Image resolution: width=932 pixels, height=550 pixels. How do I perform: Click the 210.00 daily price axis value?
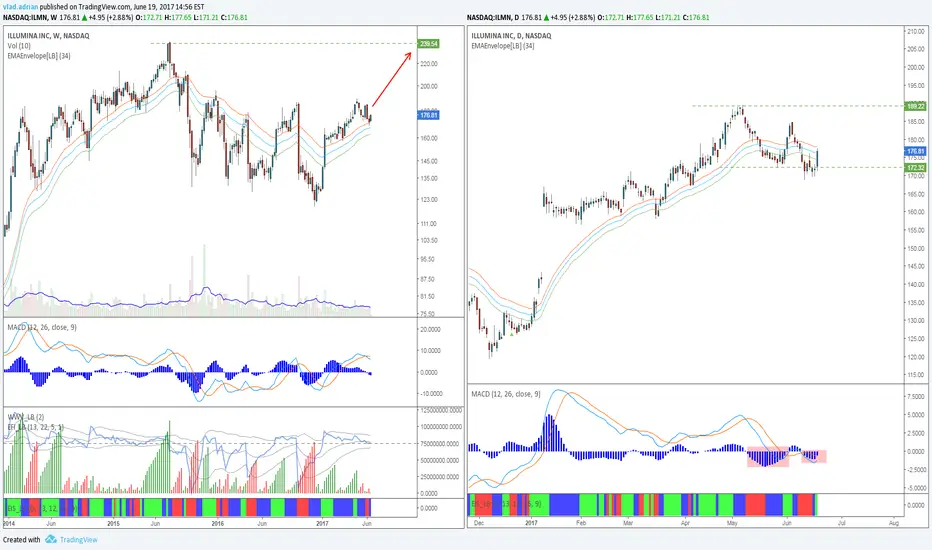(916, 32)
